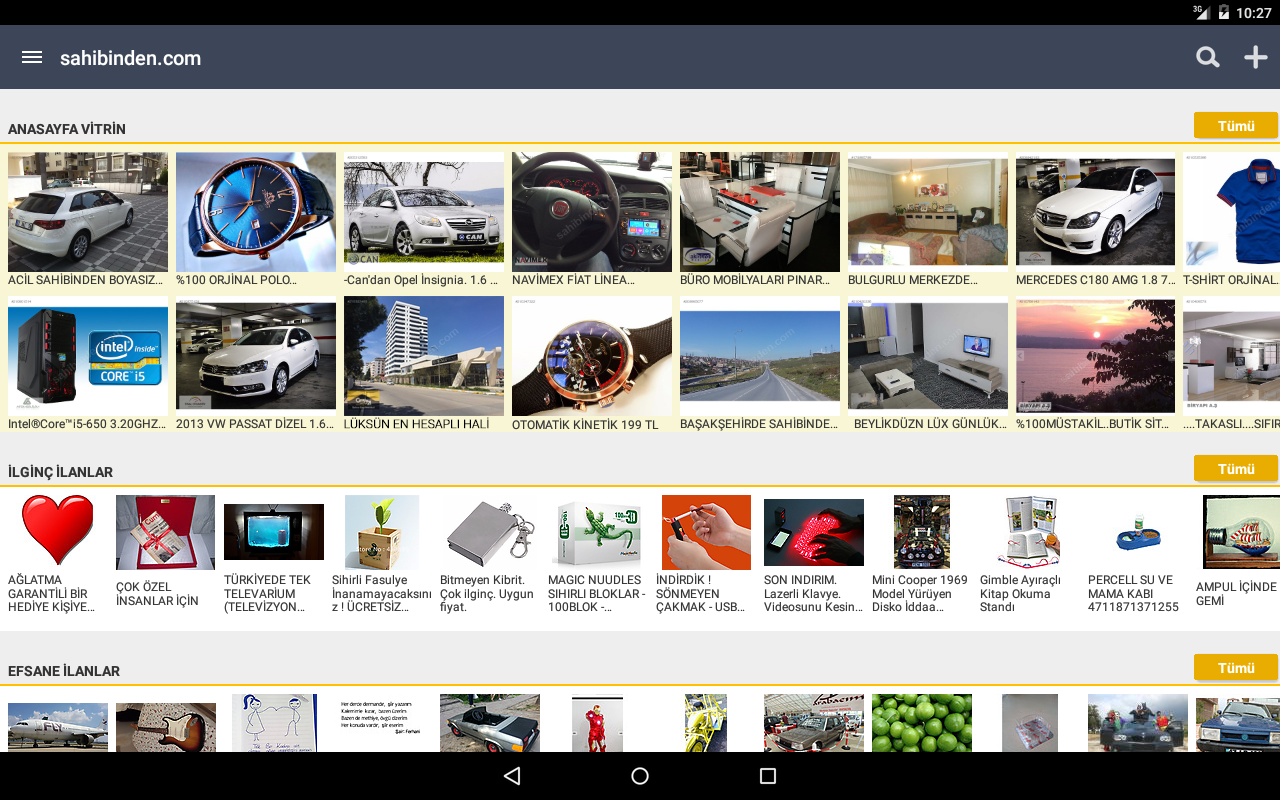Open the blue Polo watch listing
Viewport: 1280px width, 800px height.
256,212
